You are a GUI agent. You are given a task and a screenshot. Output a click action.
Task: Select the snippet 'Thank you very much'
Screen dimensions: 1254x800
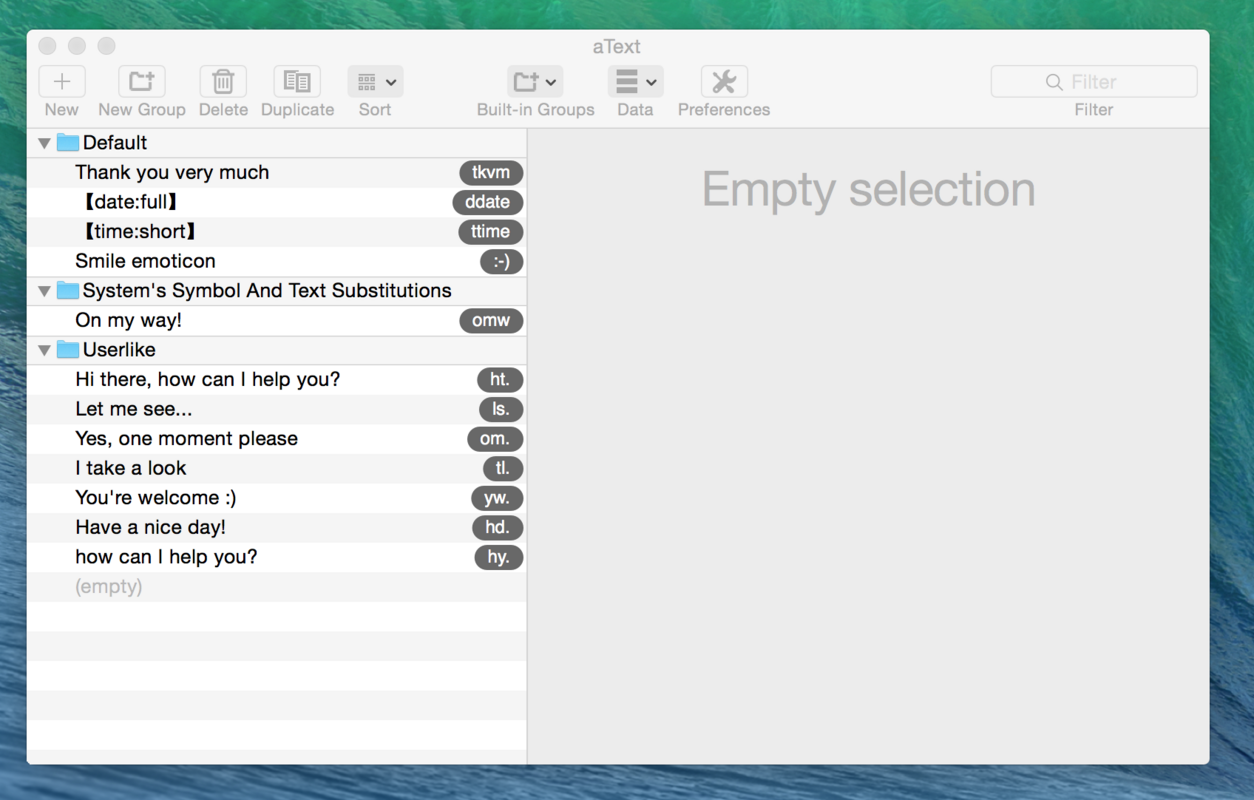(172, 172)
